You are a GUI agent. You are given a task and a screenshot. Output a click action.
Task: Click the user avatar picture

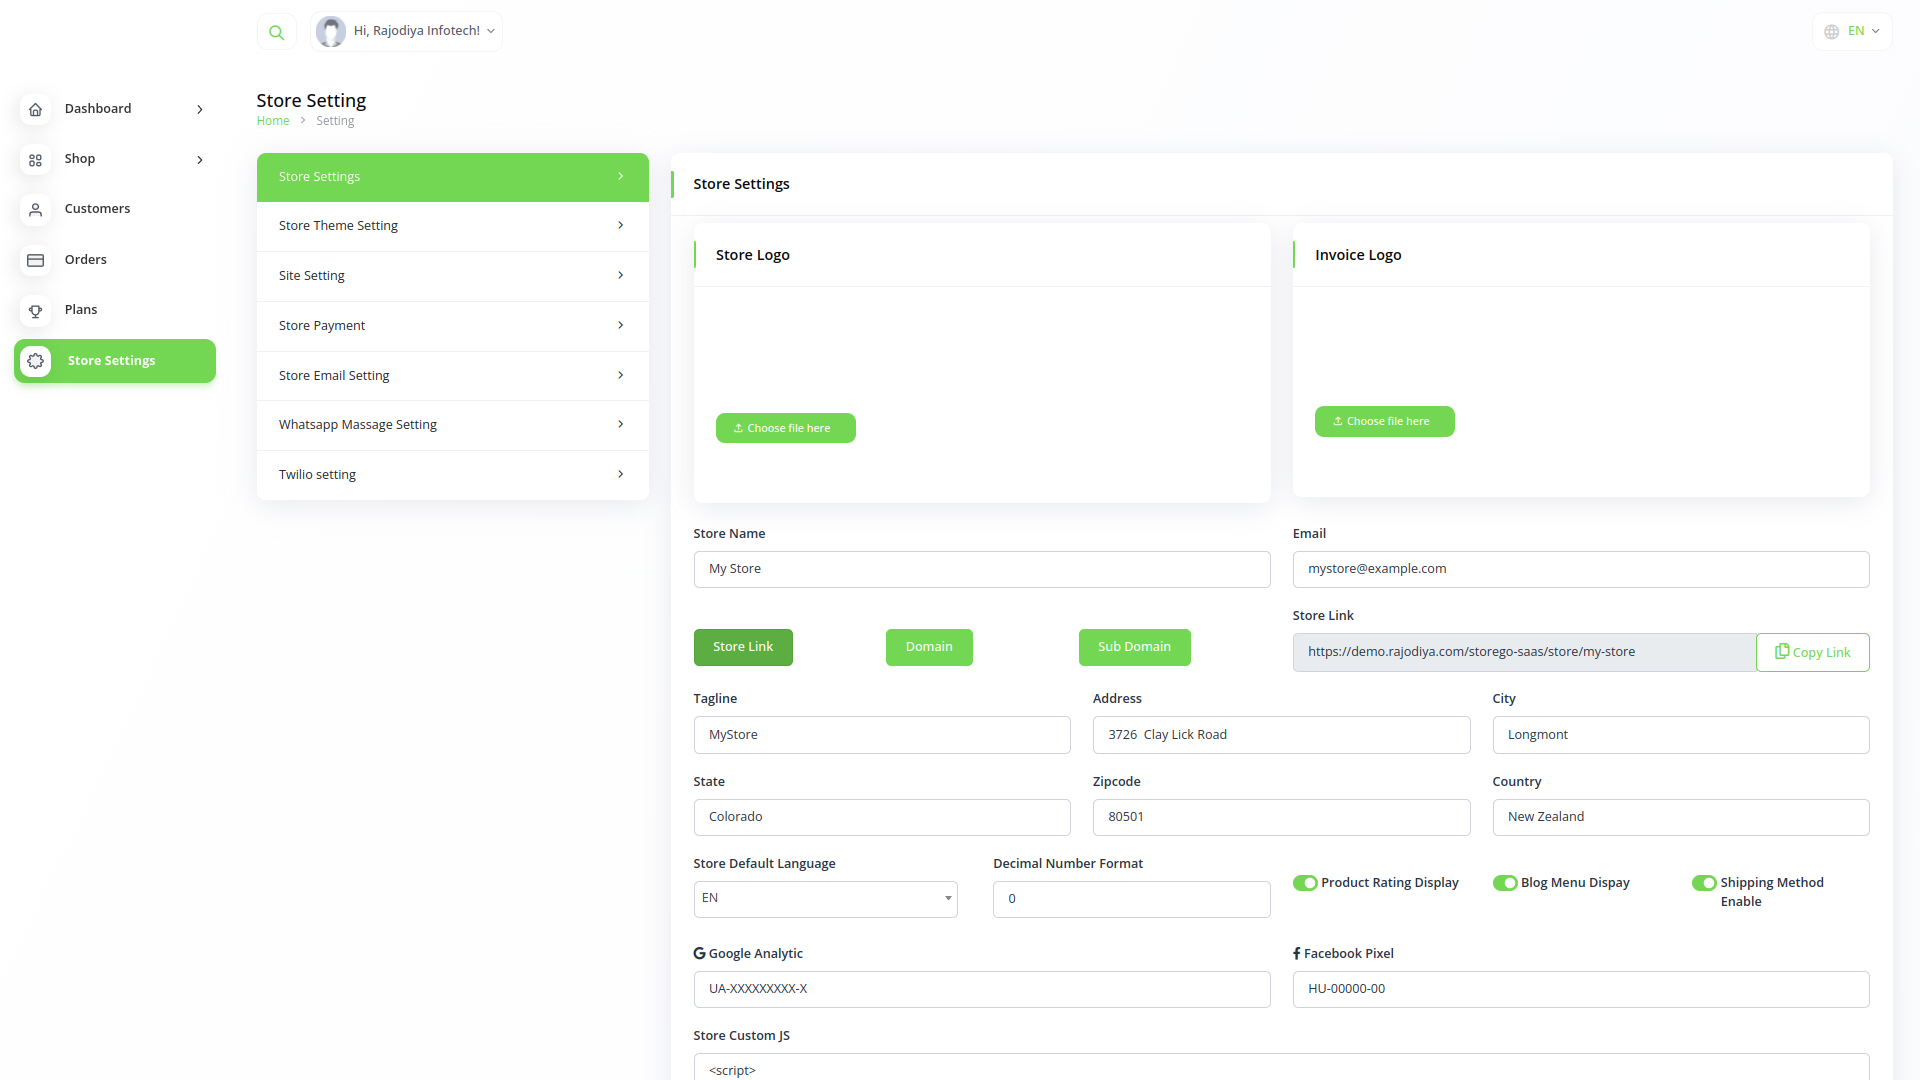331,32
